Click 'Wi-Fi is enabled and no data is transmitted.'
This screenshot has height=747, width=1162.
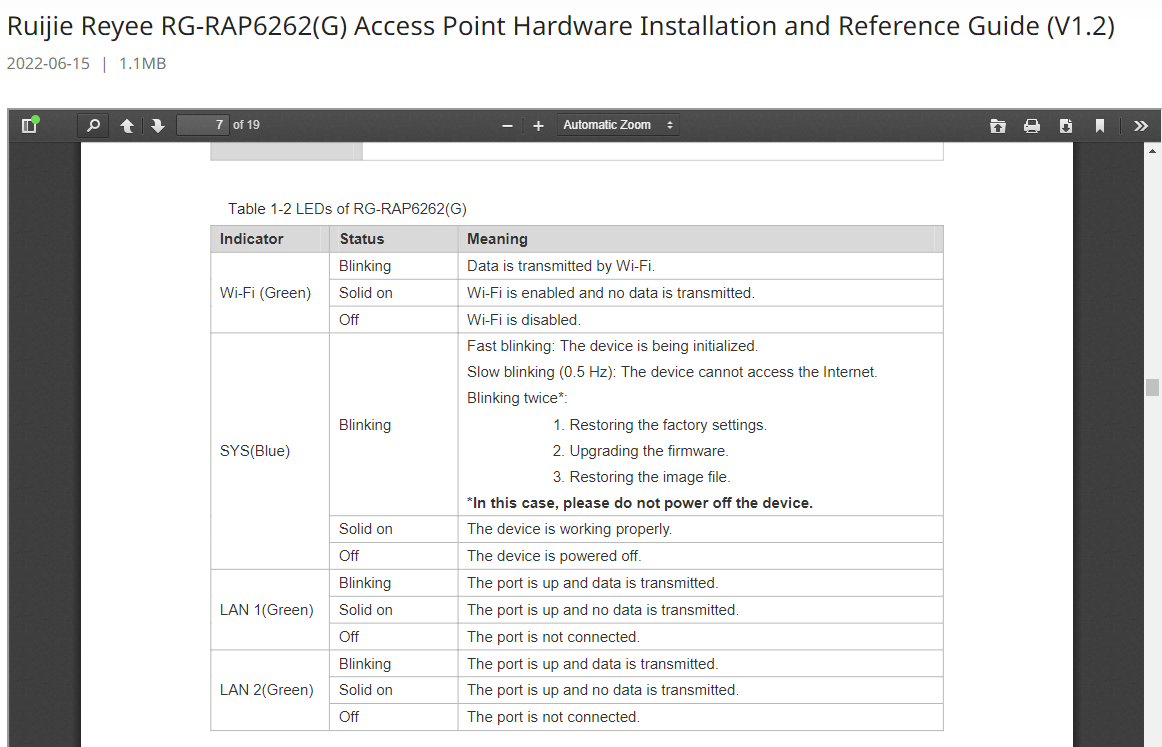pos(611,293)
